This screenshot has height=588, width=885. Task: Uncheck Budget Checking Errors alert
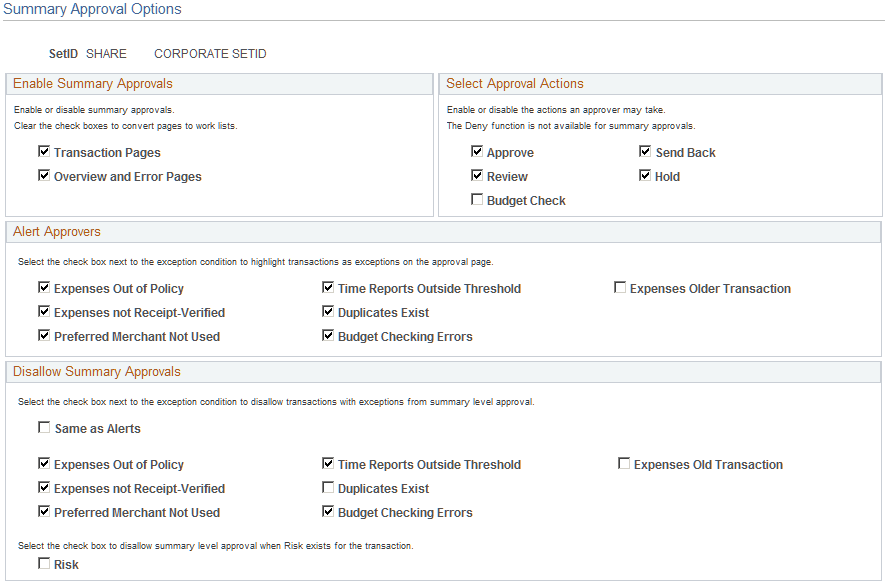click(x=328, y=337)
